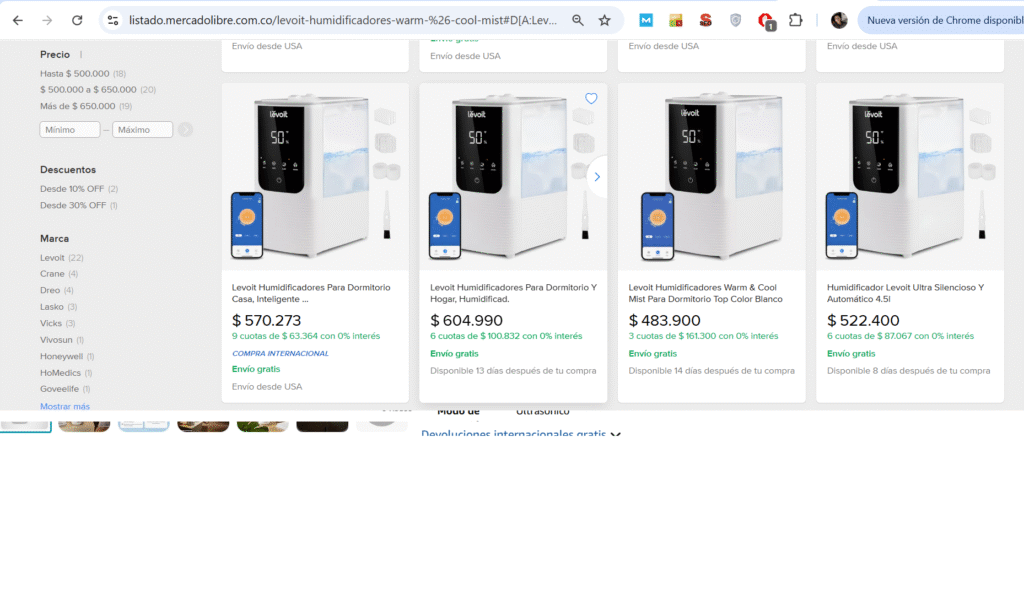Image resolution: width=1024 pixels, height=594 pixels.
Task: Click the Mínimo price input field
Action: click(x=70, y=130)
